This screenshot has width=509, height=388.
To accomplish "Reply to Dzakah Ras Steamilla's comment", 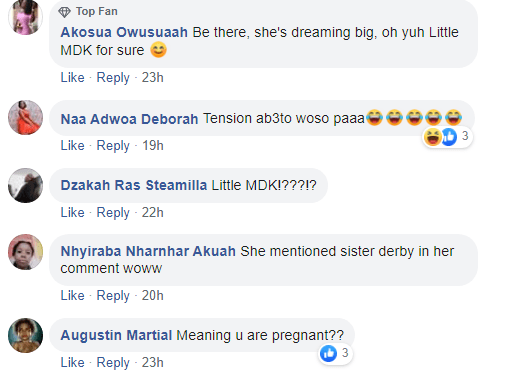I will pyautogui.click(x=113, y=213).
